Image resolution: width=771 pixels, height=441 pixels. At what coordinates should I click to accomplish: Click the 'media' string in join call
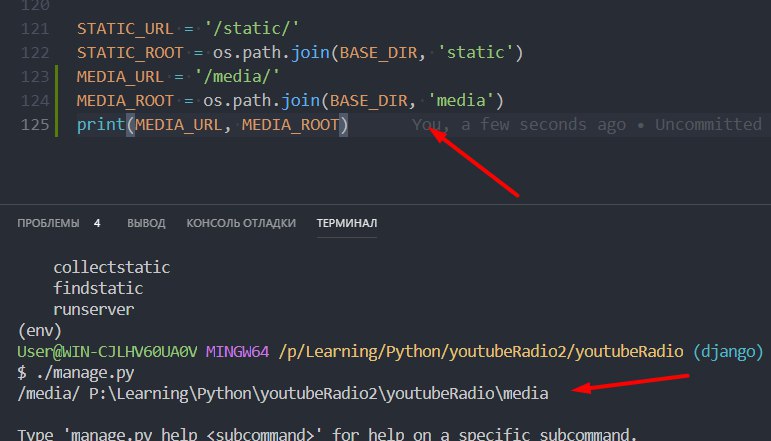(461, 101)
